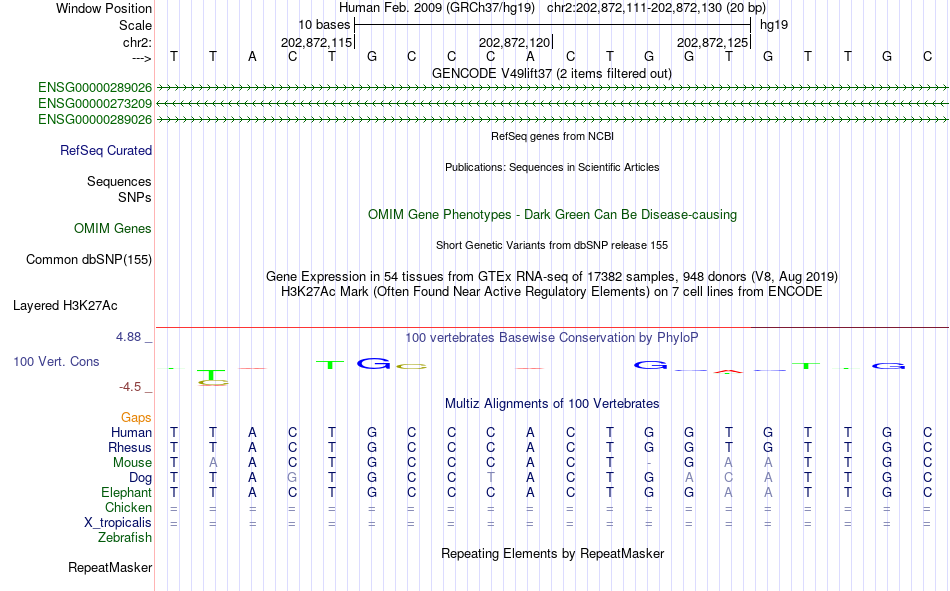
Task: Select the Elephant species row label
Action: 127,492
